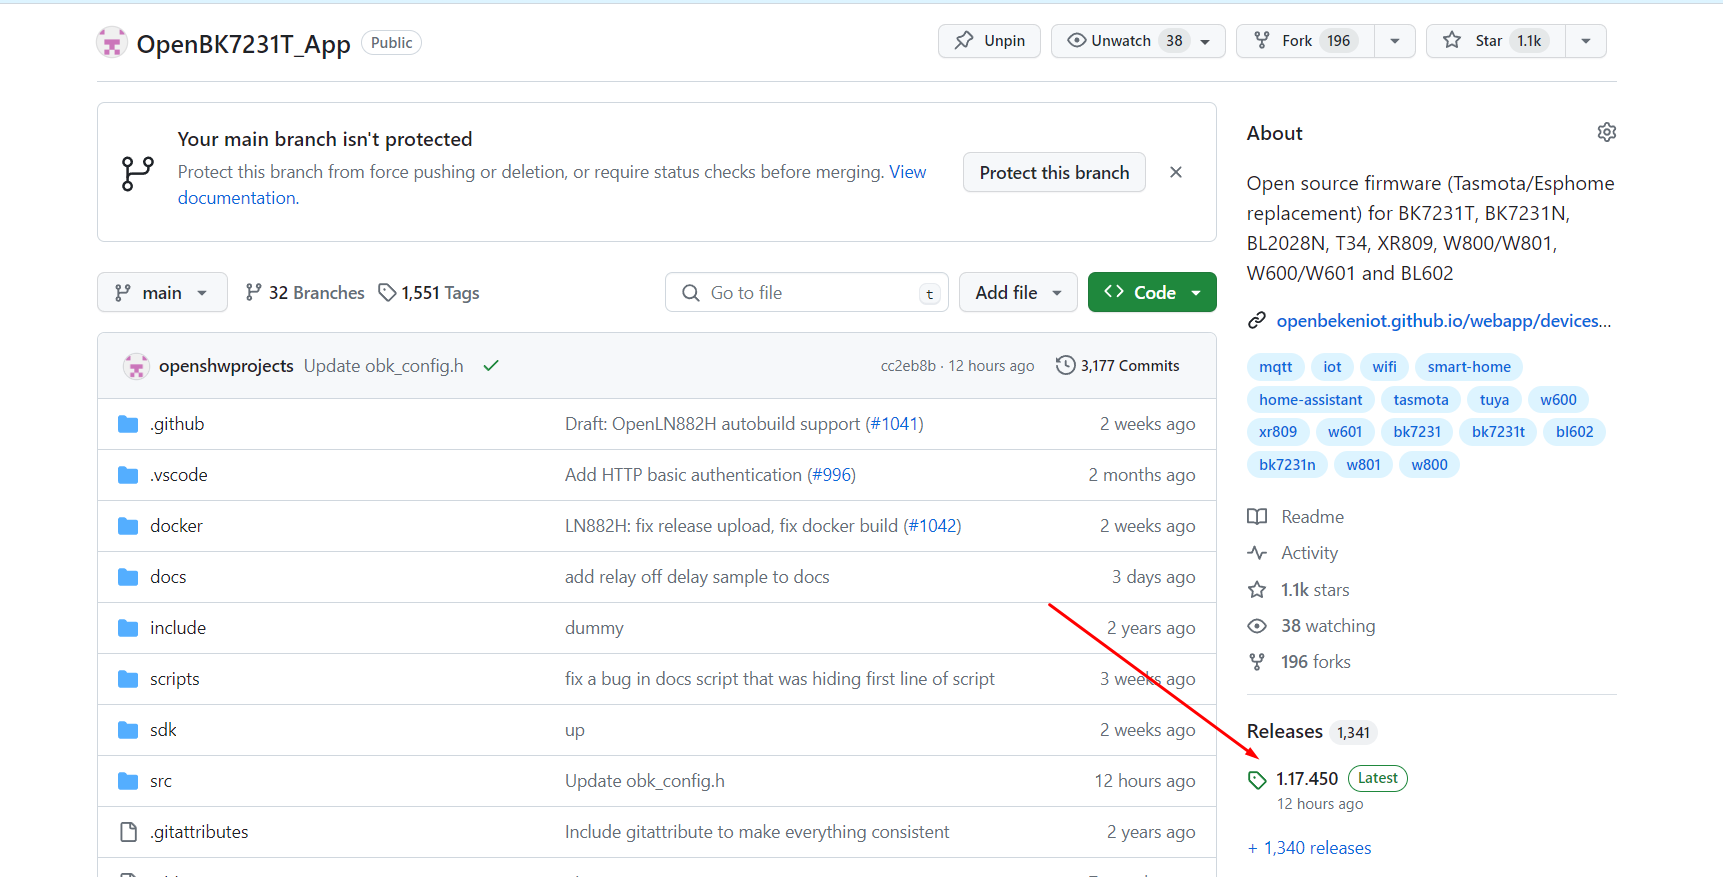This screenshot has height=877, width=1723.
Task: Open the About settings gear icon
Action: [1606, 132]
